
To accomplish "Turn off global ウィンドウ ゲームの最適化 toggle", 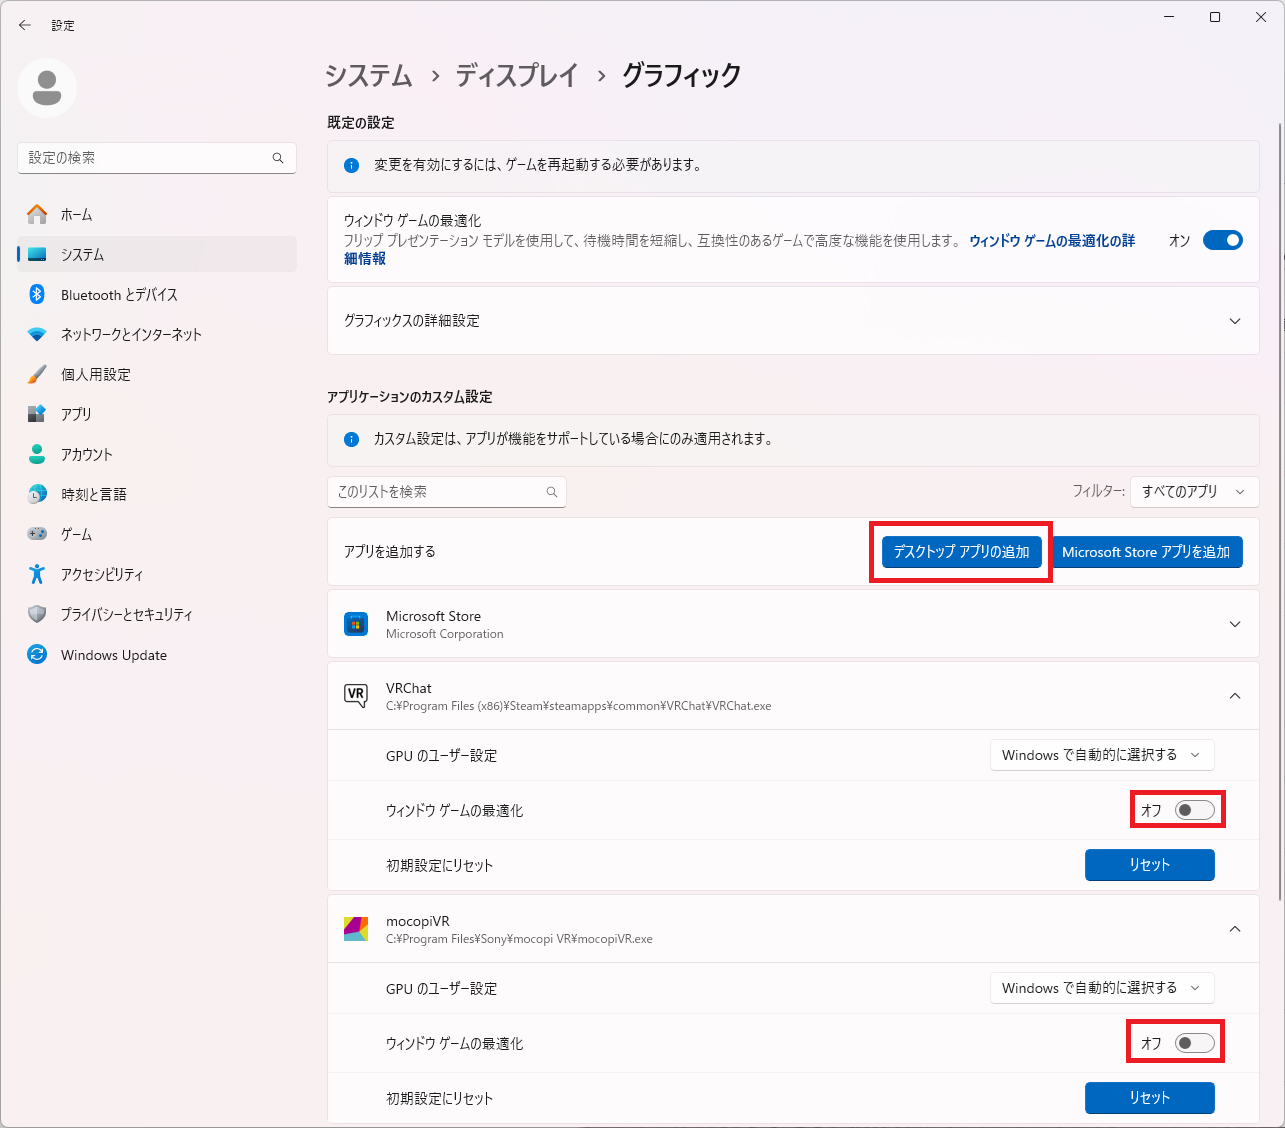I will click(1222, 240).
